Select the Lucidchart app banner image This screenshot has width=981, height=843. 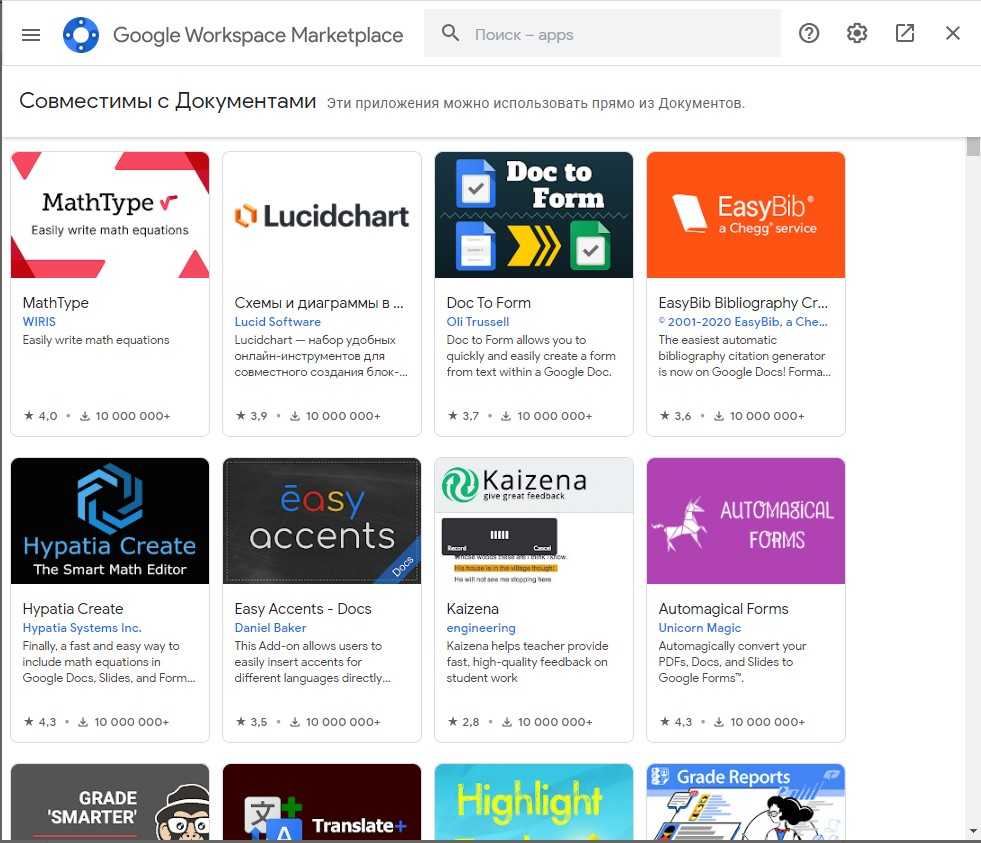322,215
